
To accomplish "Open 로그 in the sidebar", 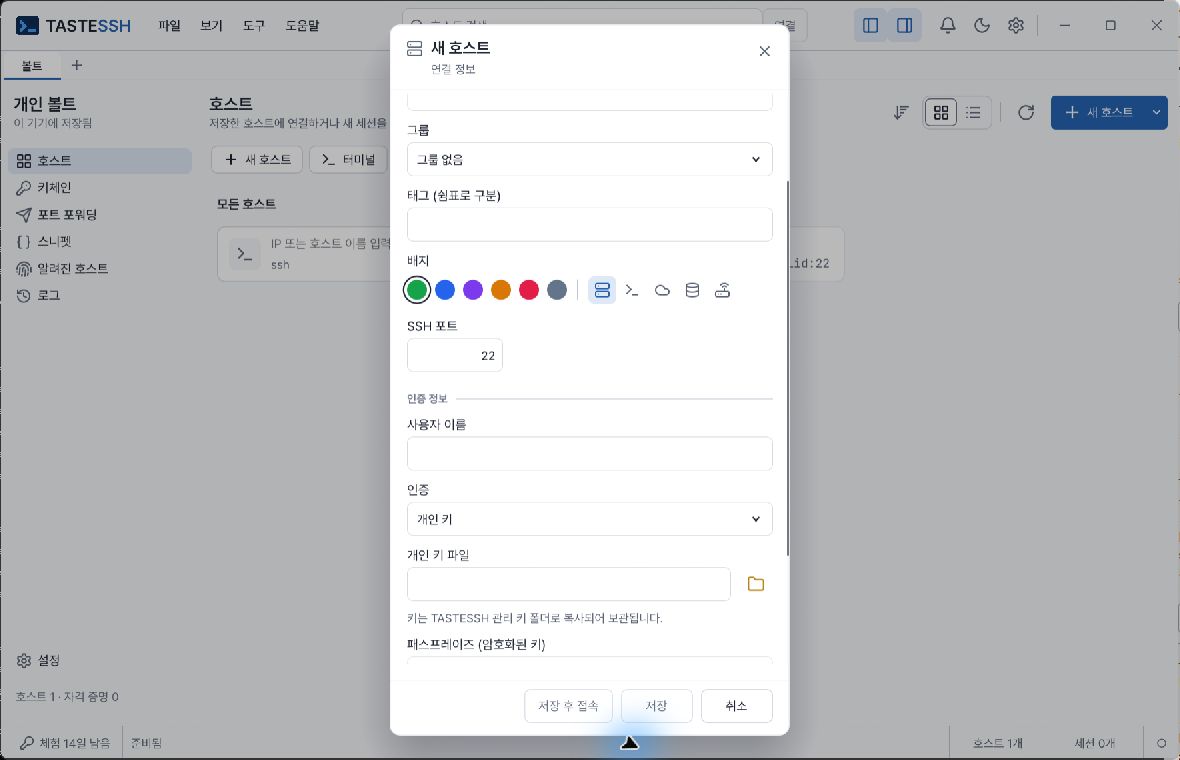I will tap(100, 296).
